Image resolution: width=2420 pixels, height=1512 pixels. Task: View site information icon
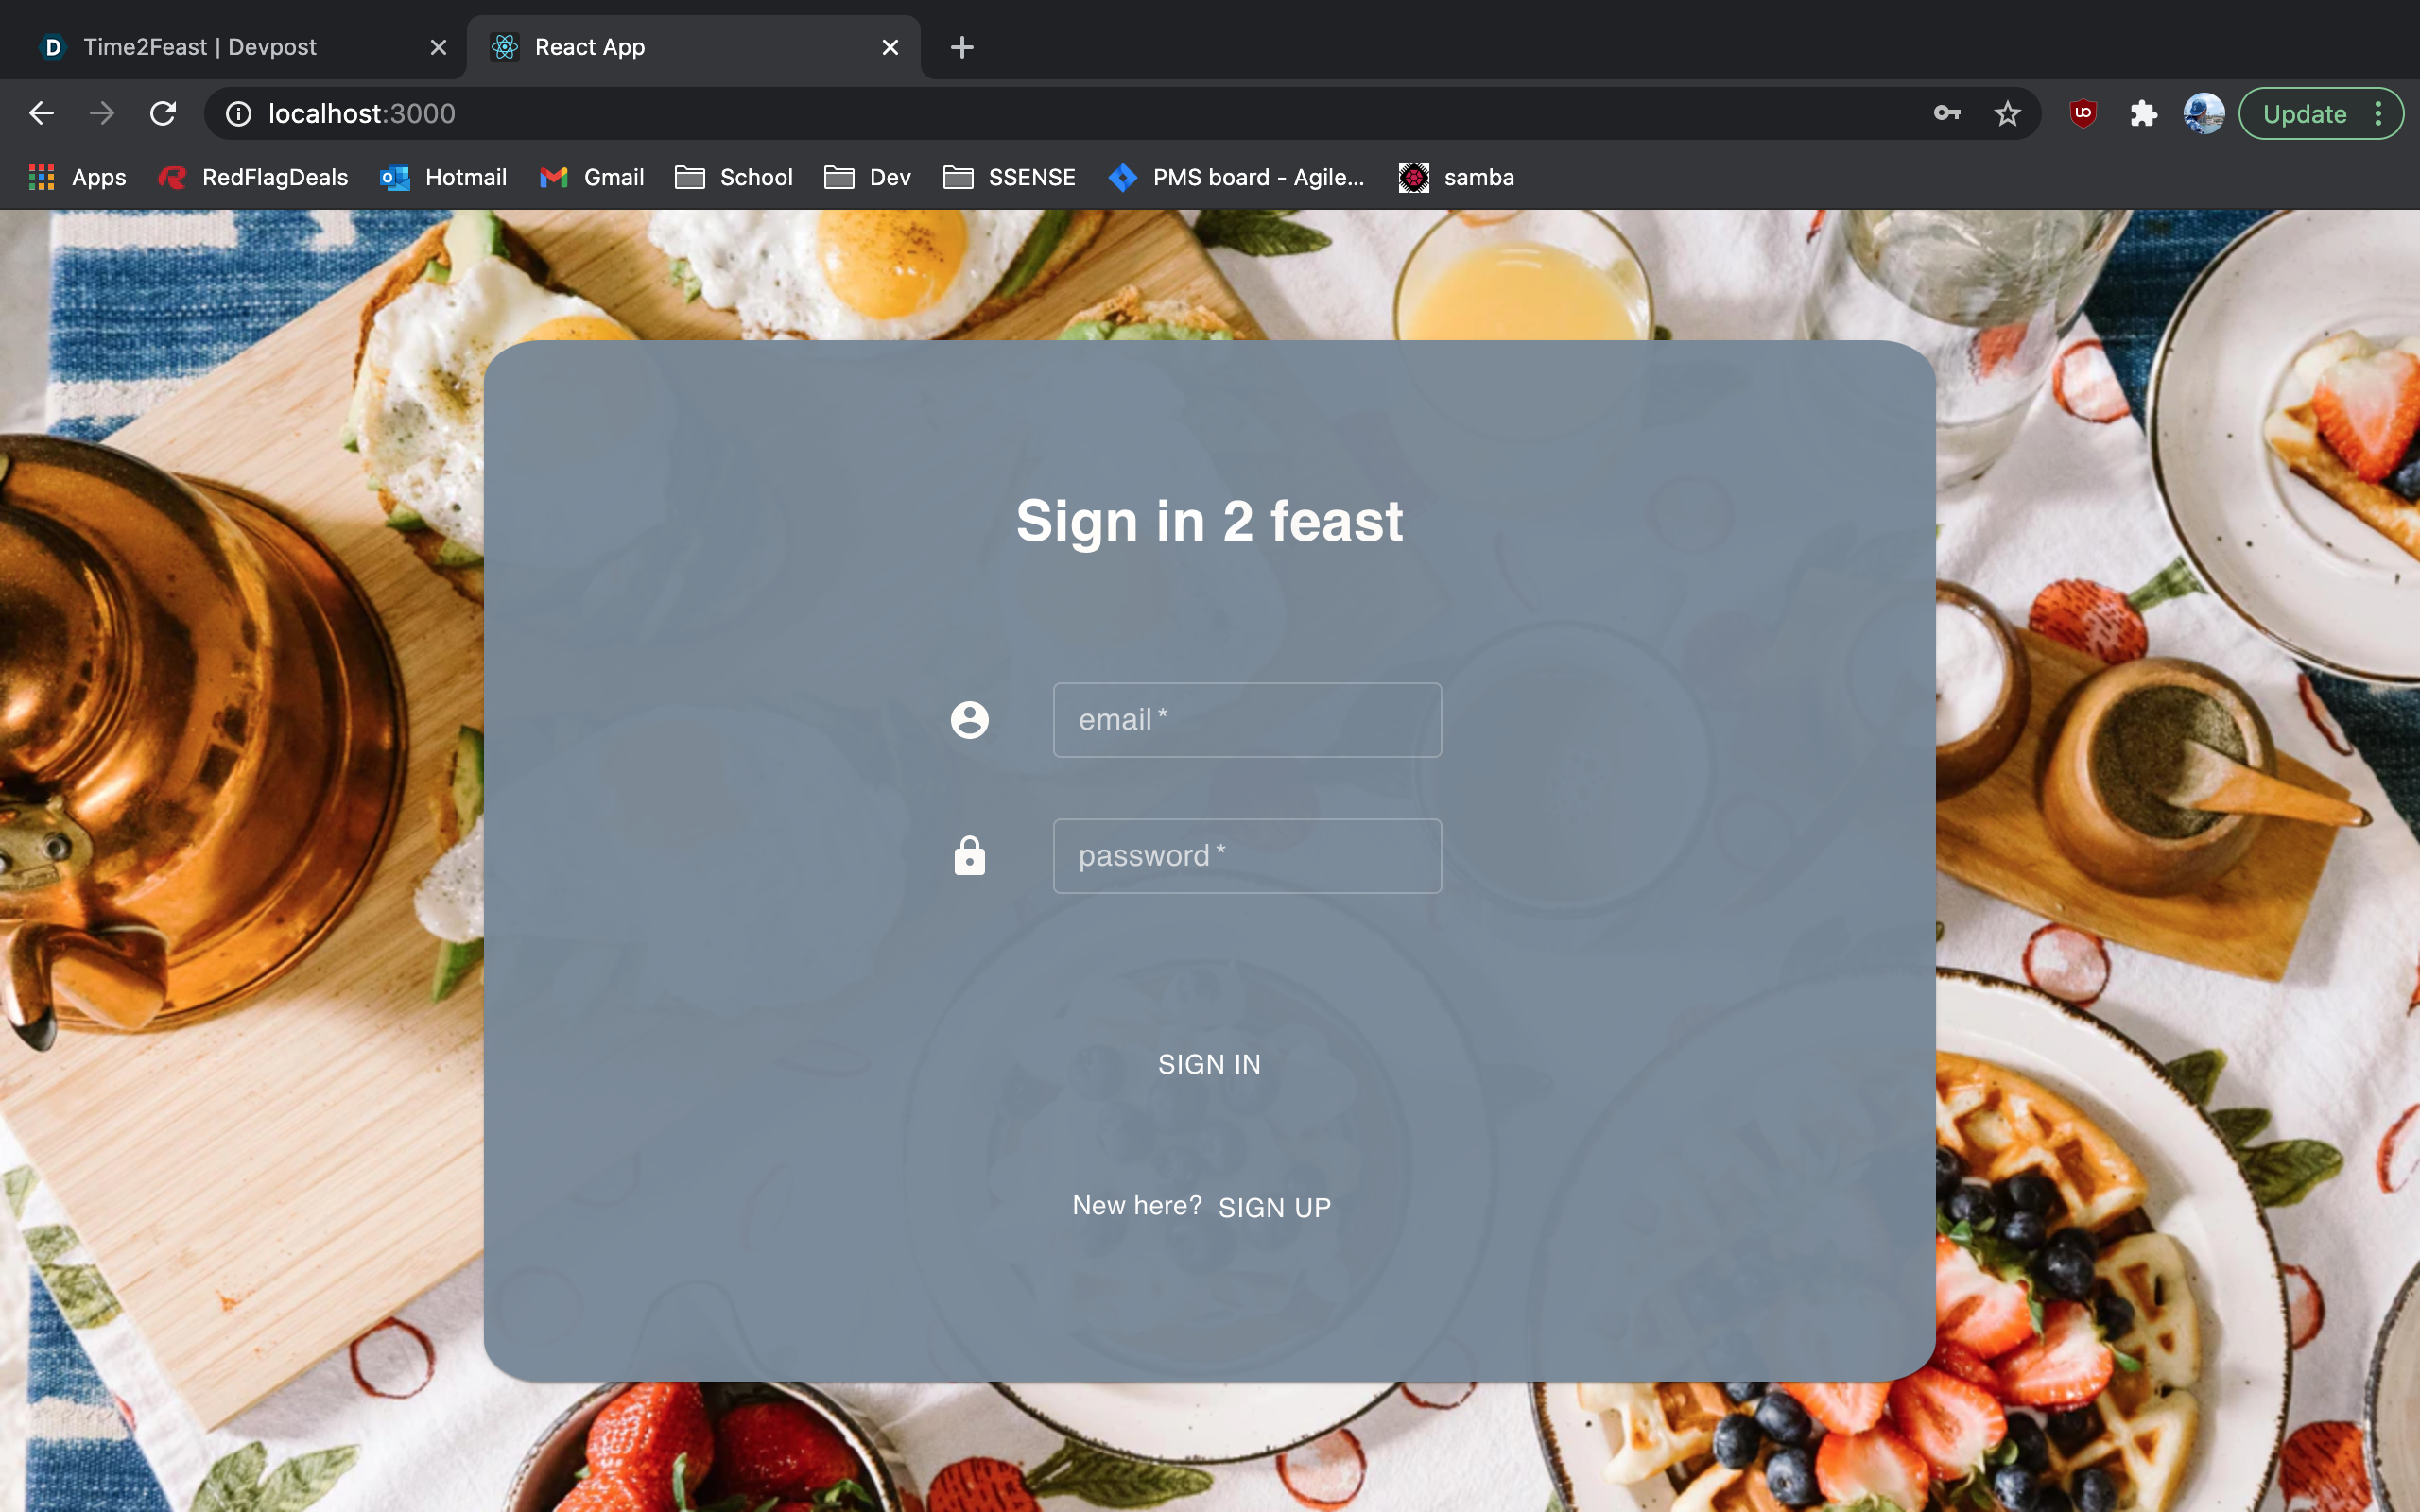pos(238,114)
